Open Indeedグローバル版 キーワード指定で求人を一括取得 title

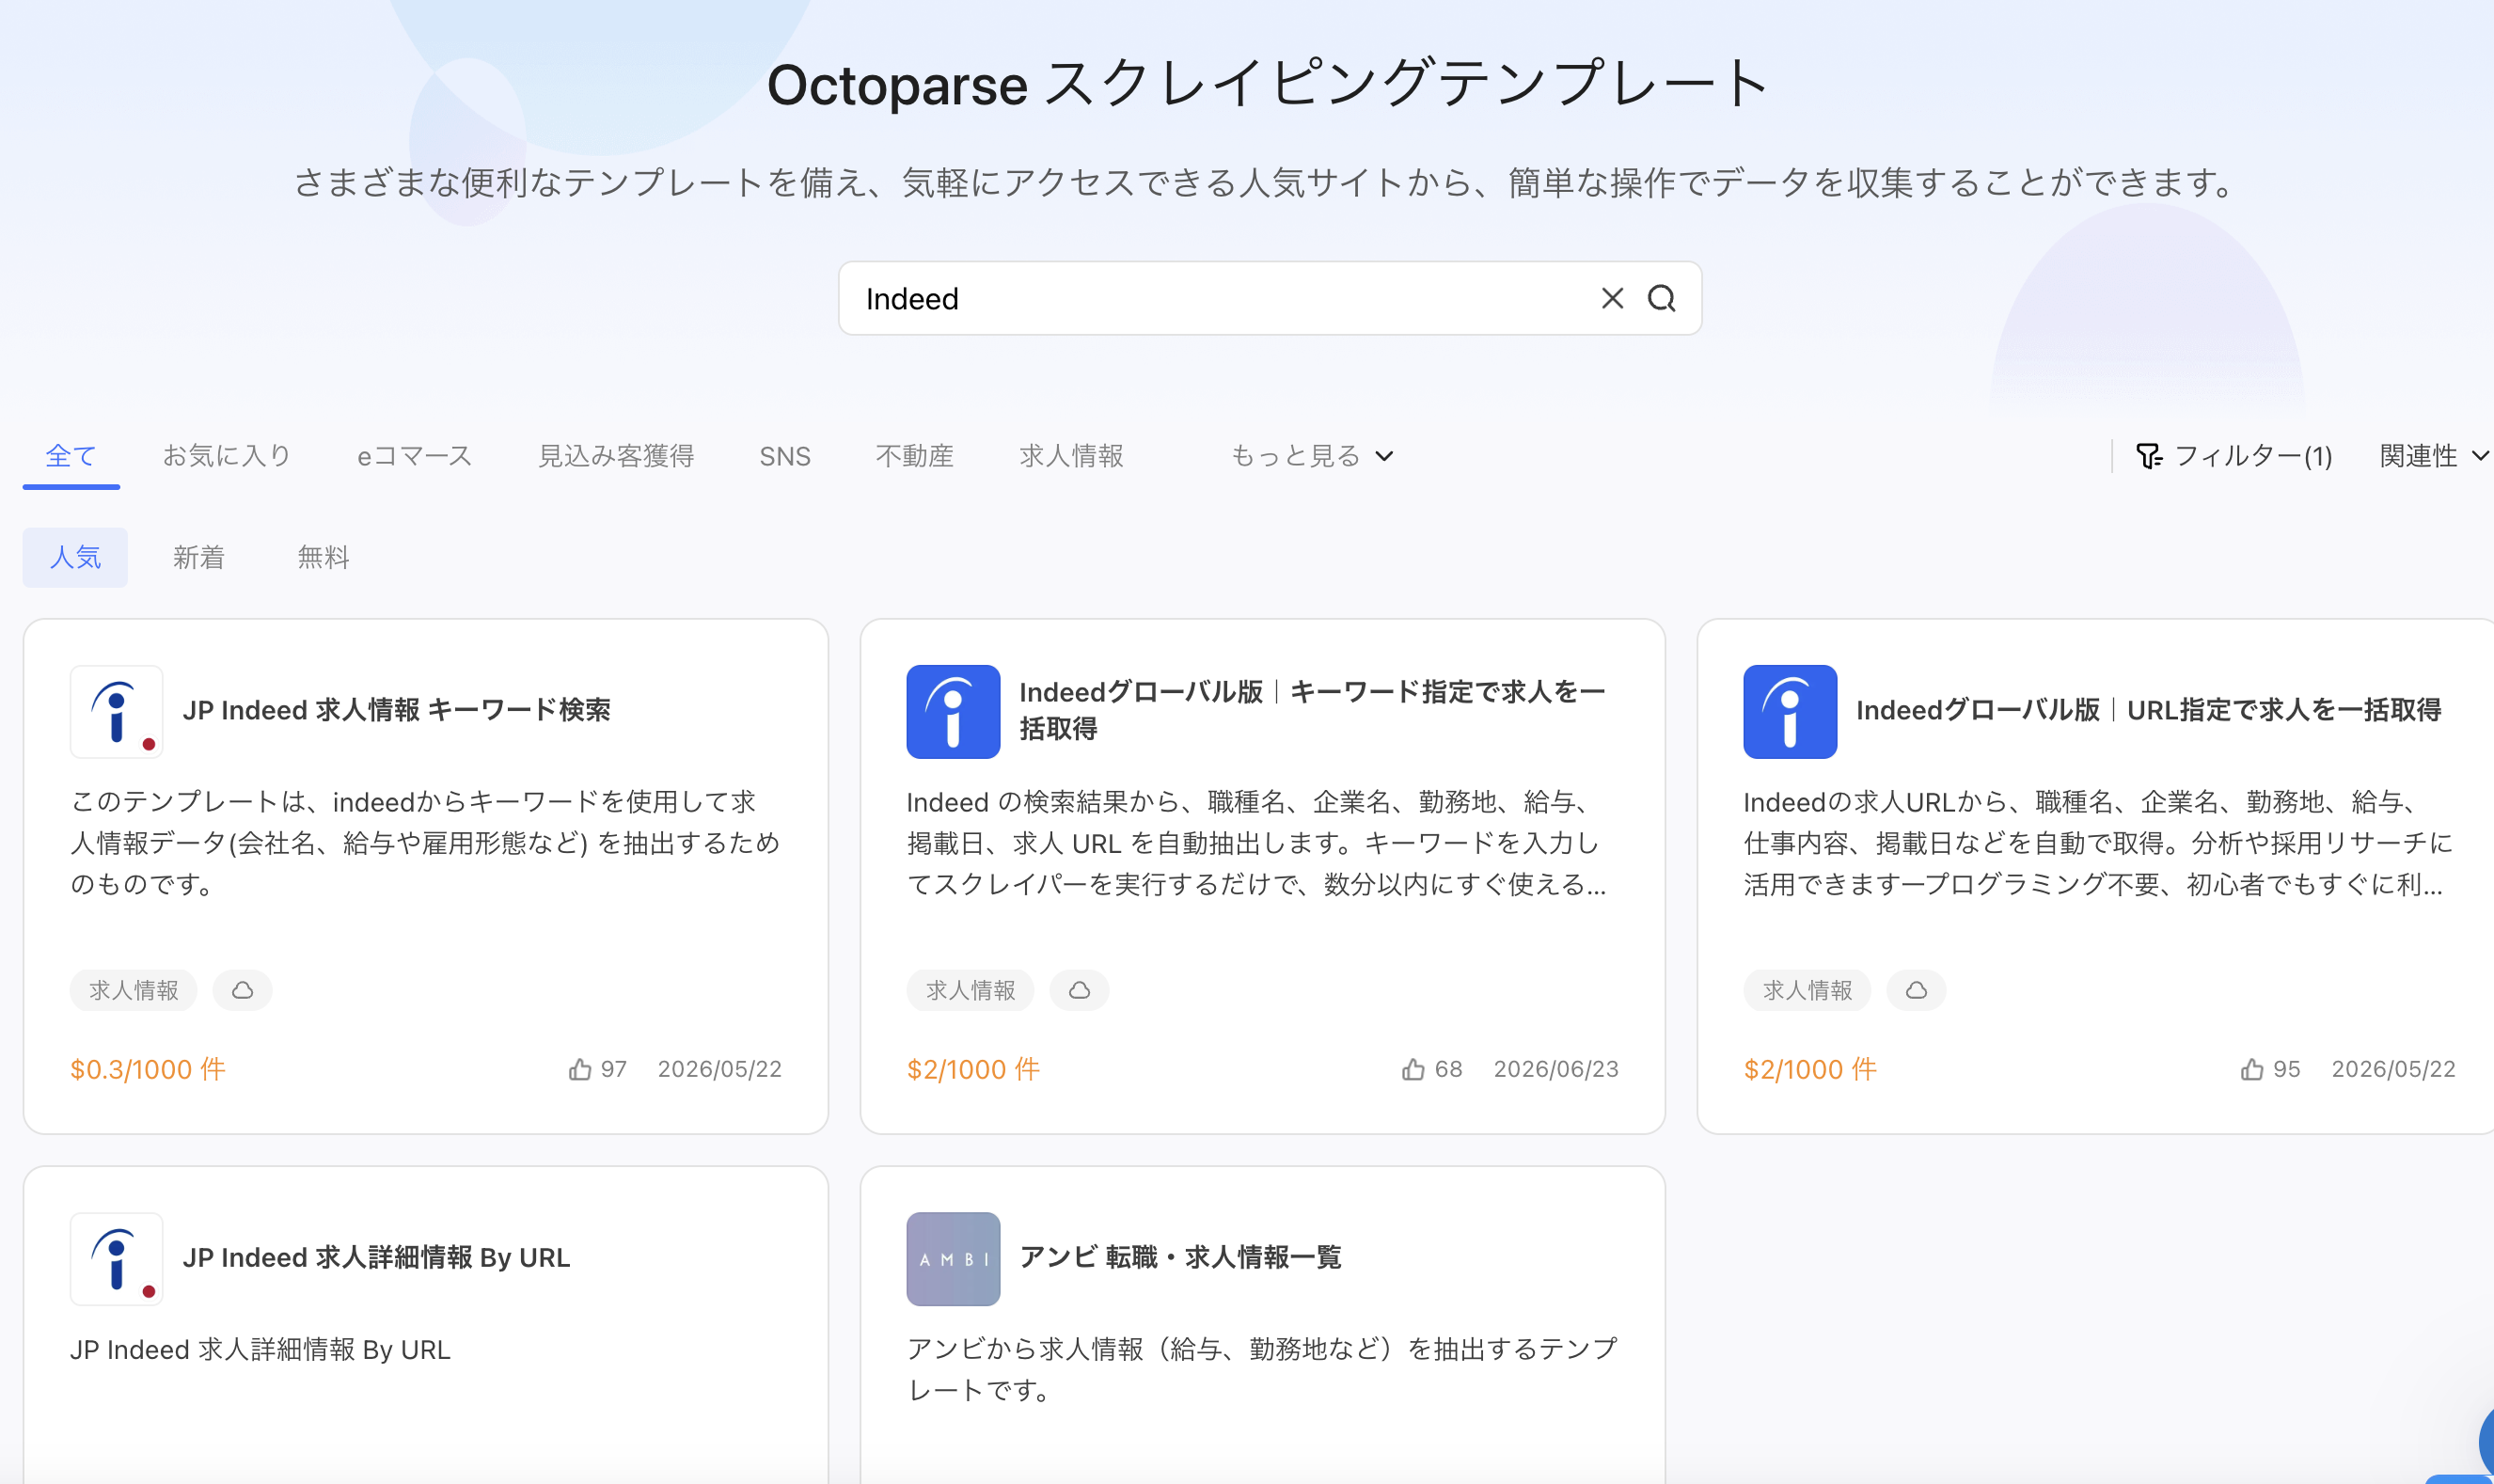(x=1313, y=710)
